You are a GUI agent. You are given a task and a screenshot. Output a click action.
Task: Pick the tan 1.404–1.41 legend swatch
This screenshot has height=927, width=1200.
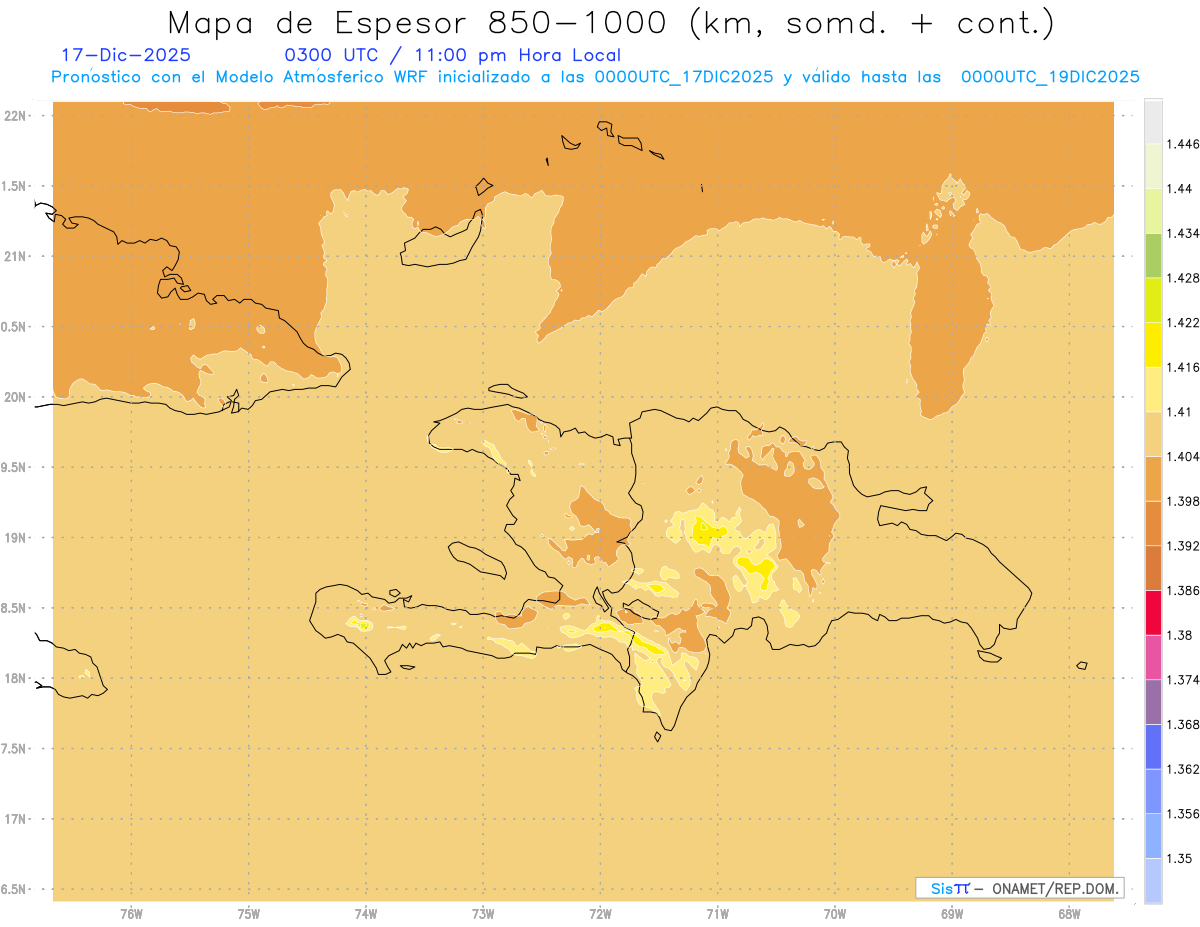click(1153, 434)
